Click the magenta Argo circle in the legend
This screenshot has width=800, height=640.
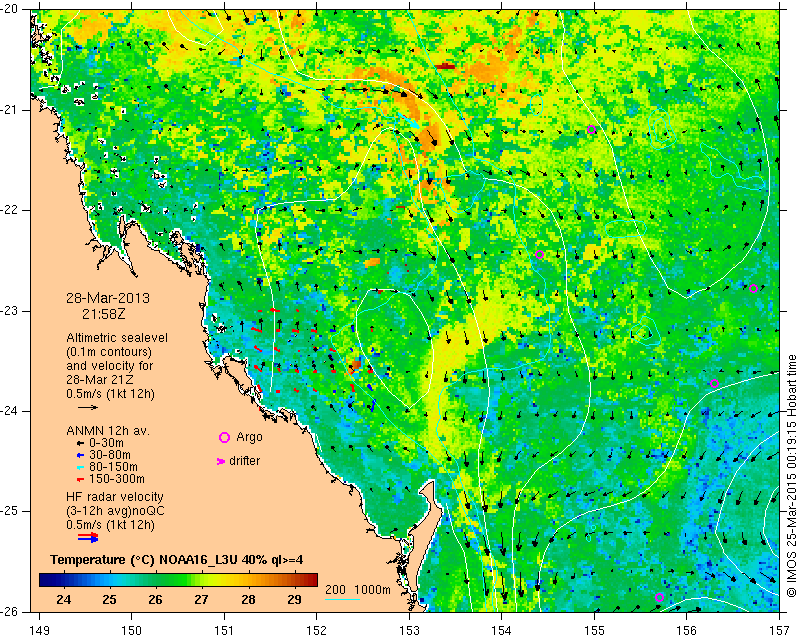coord(224,437)
